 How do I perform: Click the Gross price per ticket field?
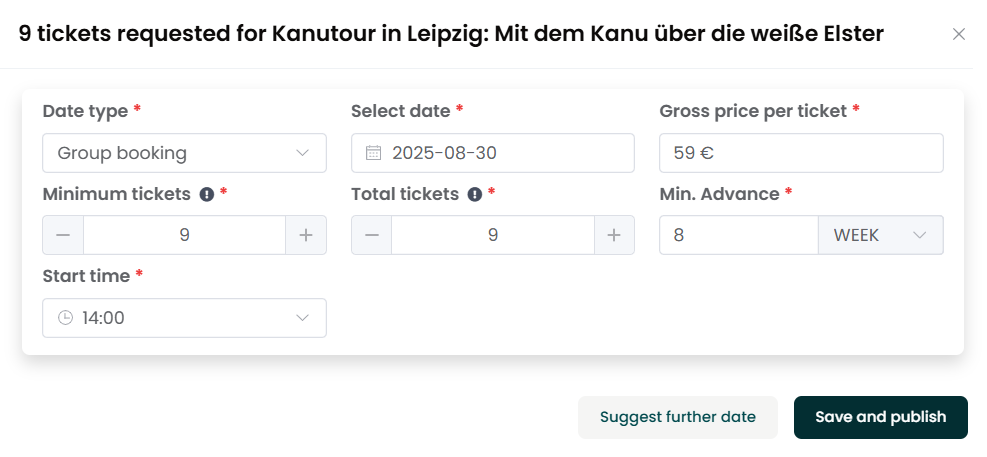(x=801, y=153)
